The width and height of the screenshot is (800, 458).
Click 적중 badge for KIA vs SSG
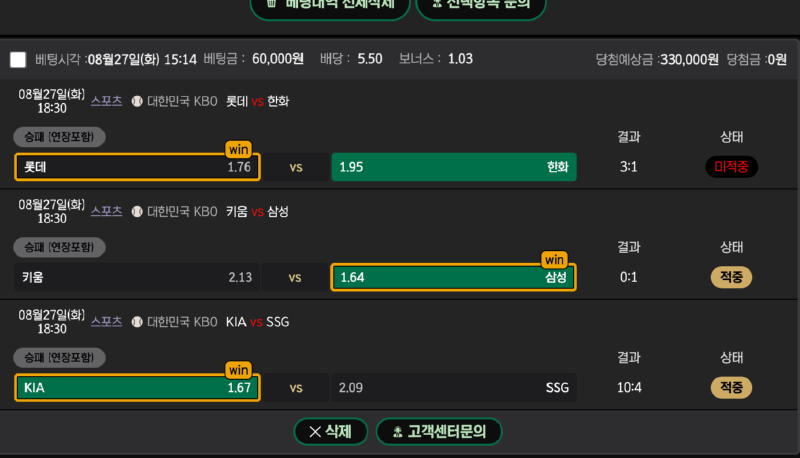coord(731,388)
